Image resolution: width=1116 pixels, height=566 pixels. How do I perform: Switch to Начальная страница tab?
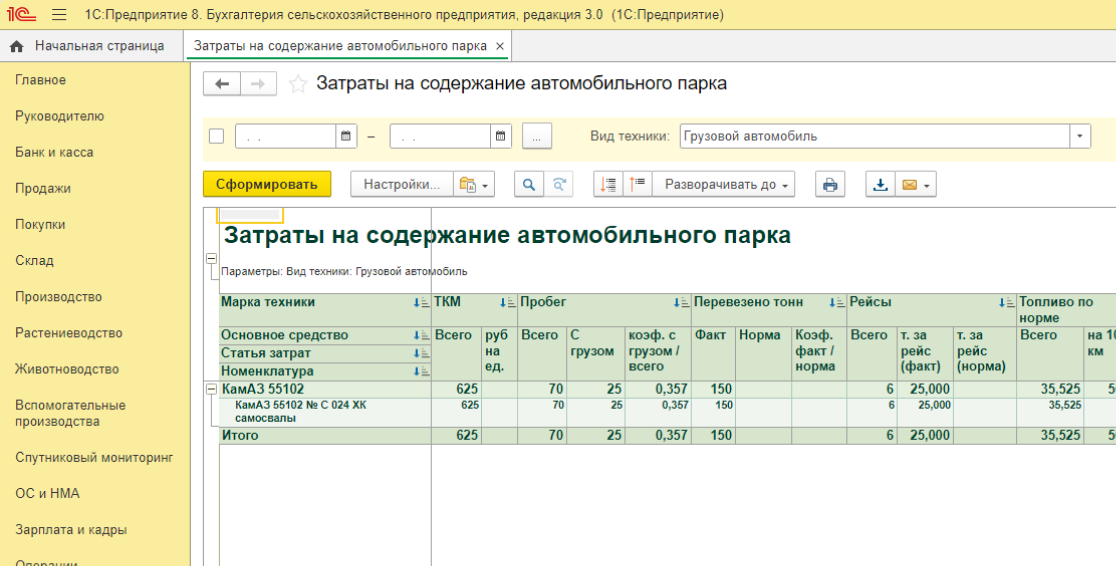92,46
